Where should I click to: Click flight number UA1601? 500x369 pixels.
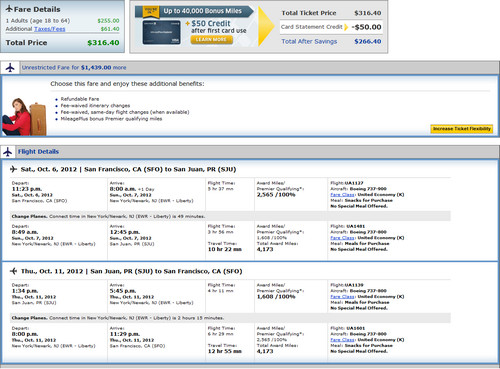[355, 328]
